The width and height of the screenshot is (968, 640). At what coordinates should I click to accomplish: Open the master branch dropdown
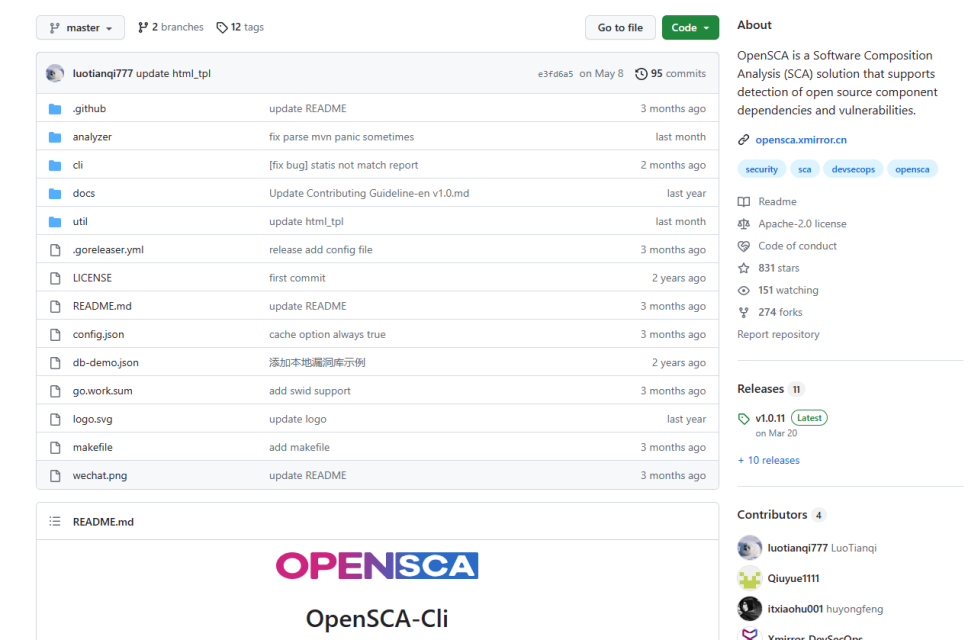point(80,28)
